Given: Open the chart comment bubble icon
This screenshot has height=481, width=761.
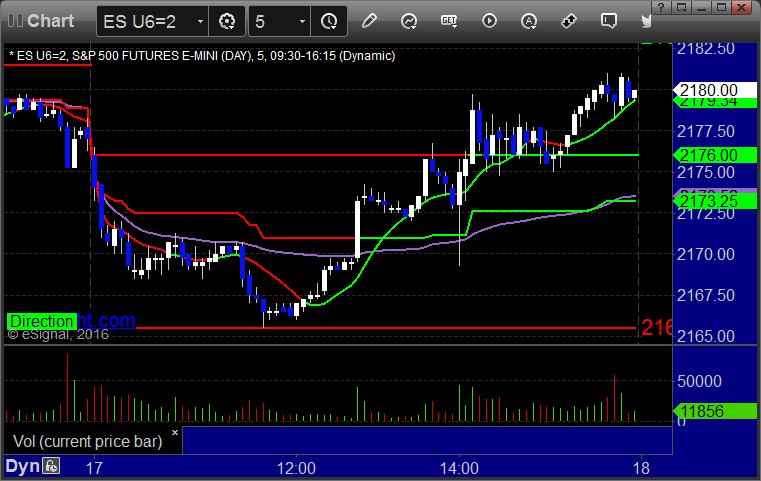Looking at the screenshot, I should [609, 21].
